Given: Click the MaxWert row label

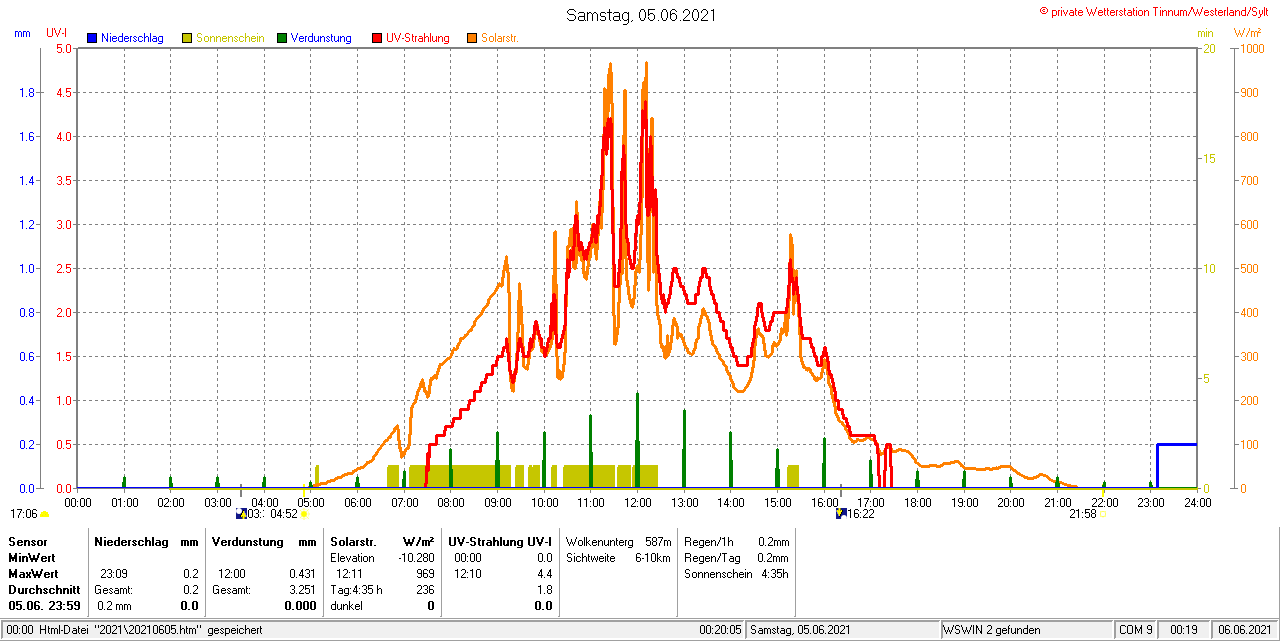Looking at the screenshot, I should (32, 574).
